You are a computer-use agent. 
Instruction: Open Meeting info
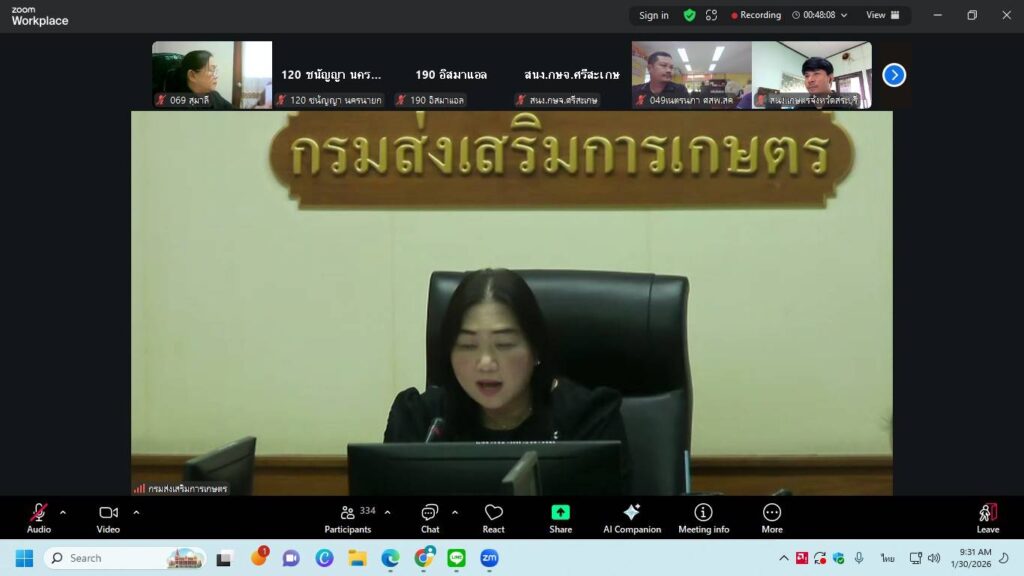pos(703,517)
